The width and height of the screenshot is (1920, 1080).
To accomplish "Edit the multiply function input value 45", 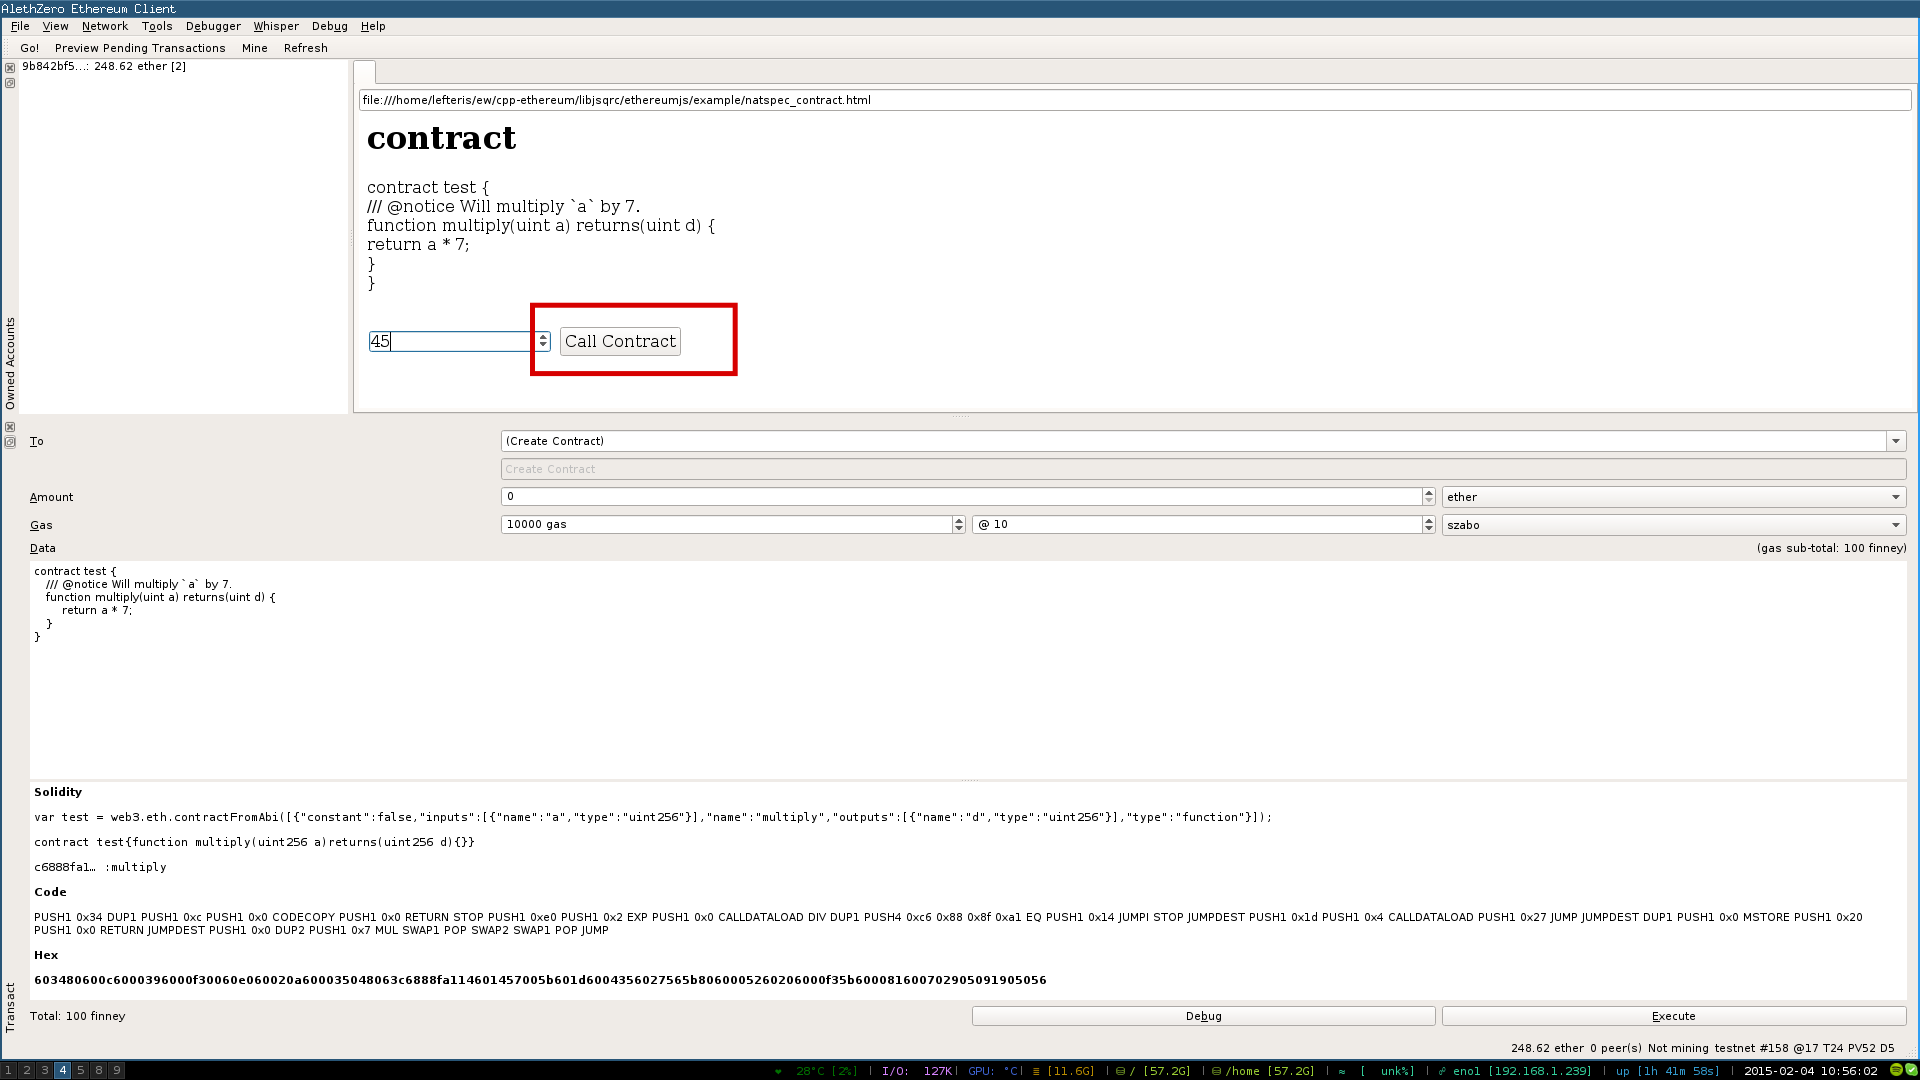I will (450, 342).
